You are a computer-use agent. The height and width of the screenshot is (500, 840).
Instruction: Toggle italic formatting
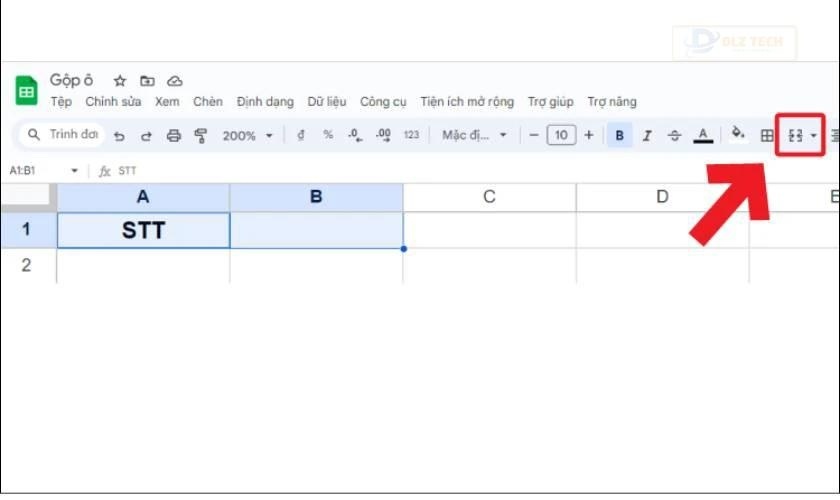coord(647,135)
